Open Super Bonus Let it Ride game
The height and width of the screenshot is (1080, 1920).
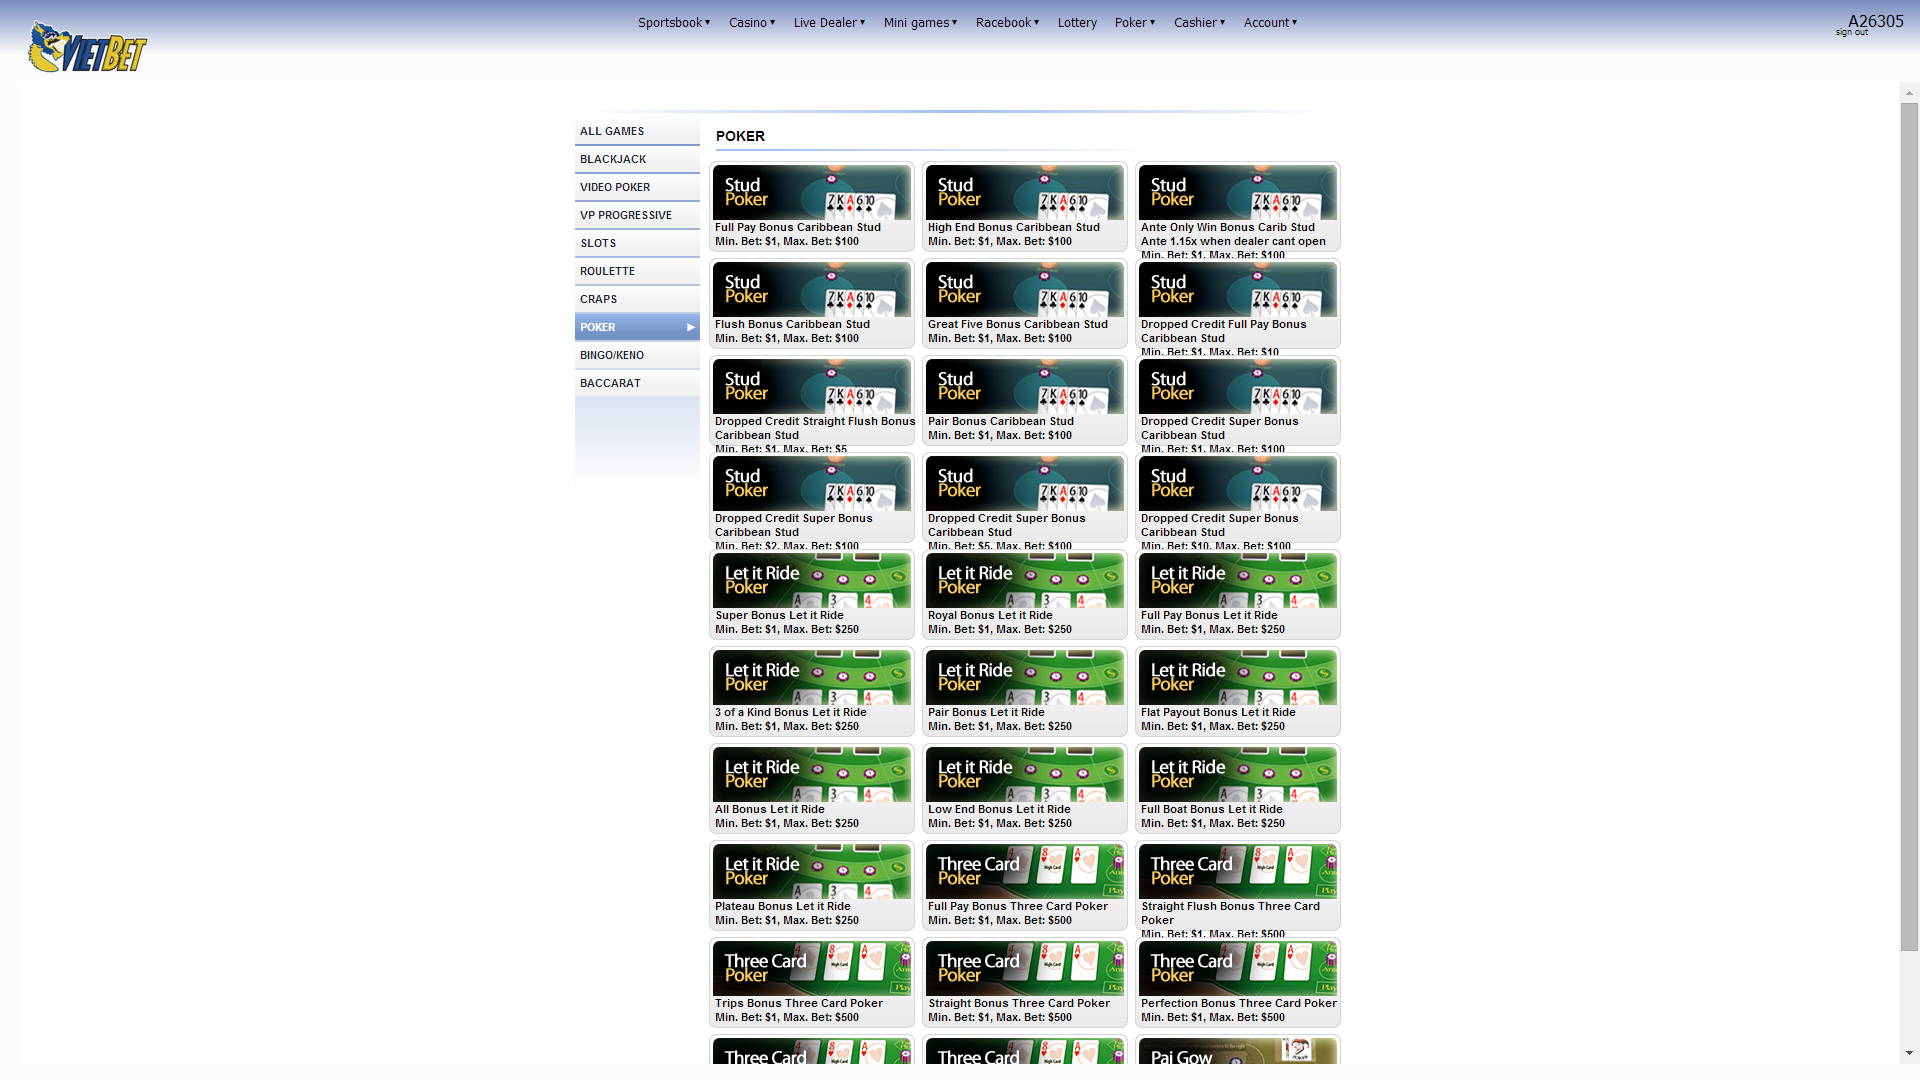point(811,581)
